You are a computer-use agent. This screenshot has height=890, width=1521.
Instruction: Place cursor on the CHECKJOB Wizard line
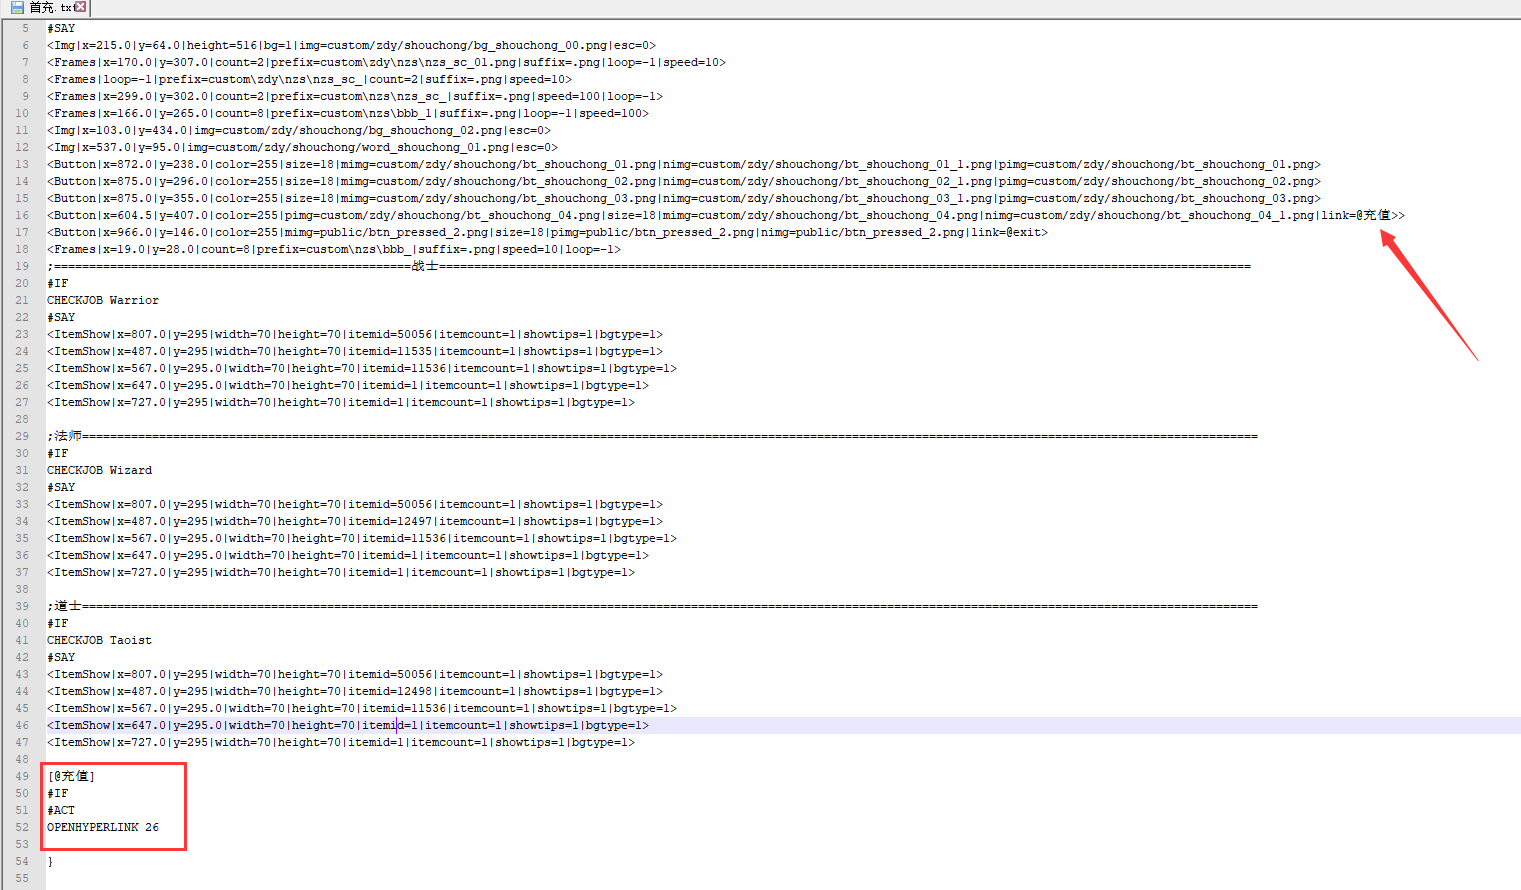click(100, 470)
